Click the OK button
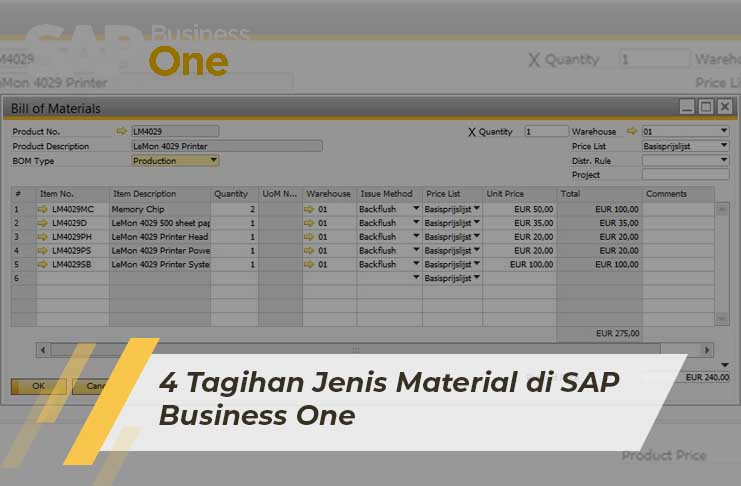Screen dimensions: 741x486 [x=39, y=386]
